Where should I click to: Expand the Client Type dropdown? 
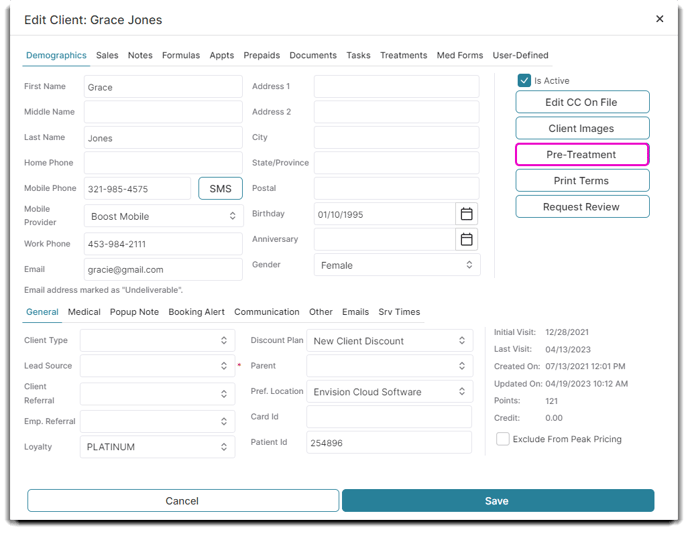(x=158, y=340)
